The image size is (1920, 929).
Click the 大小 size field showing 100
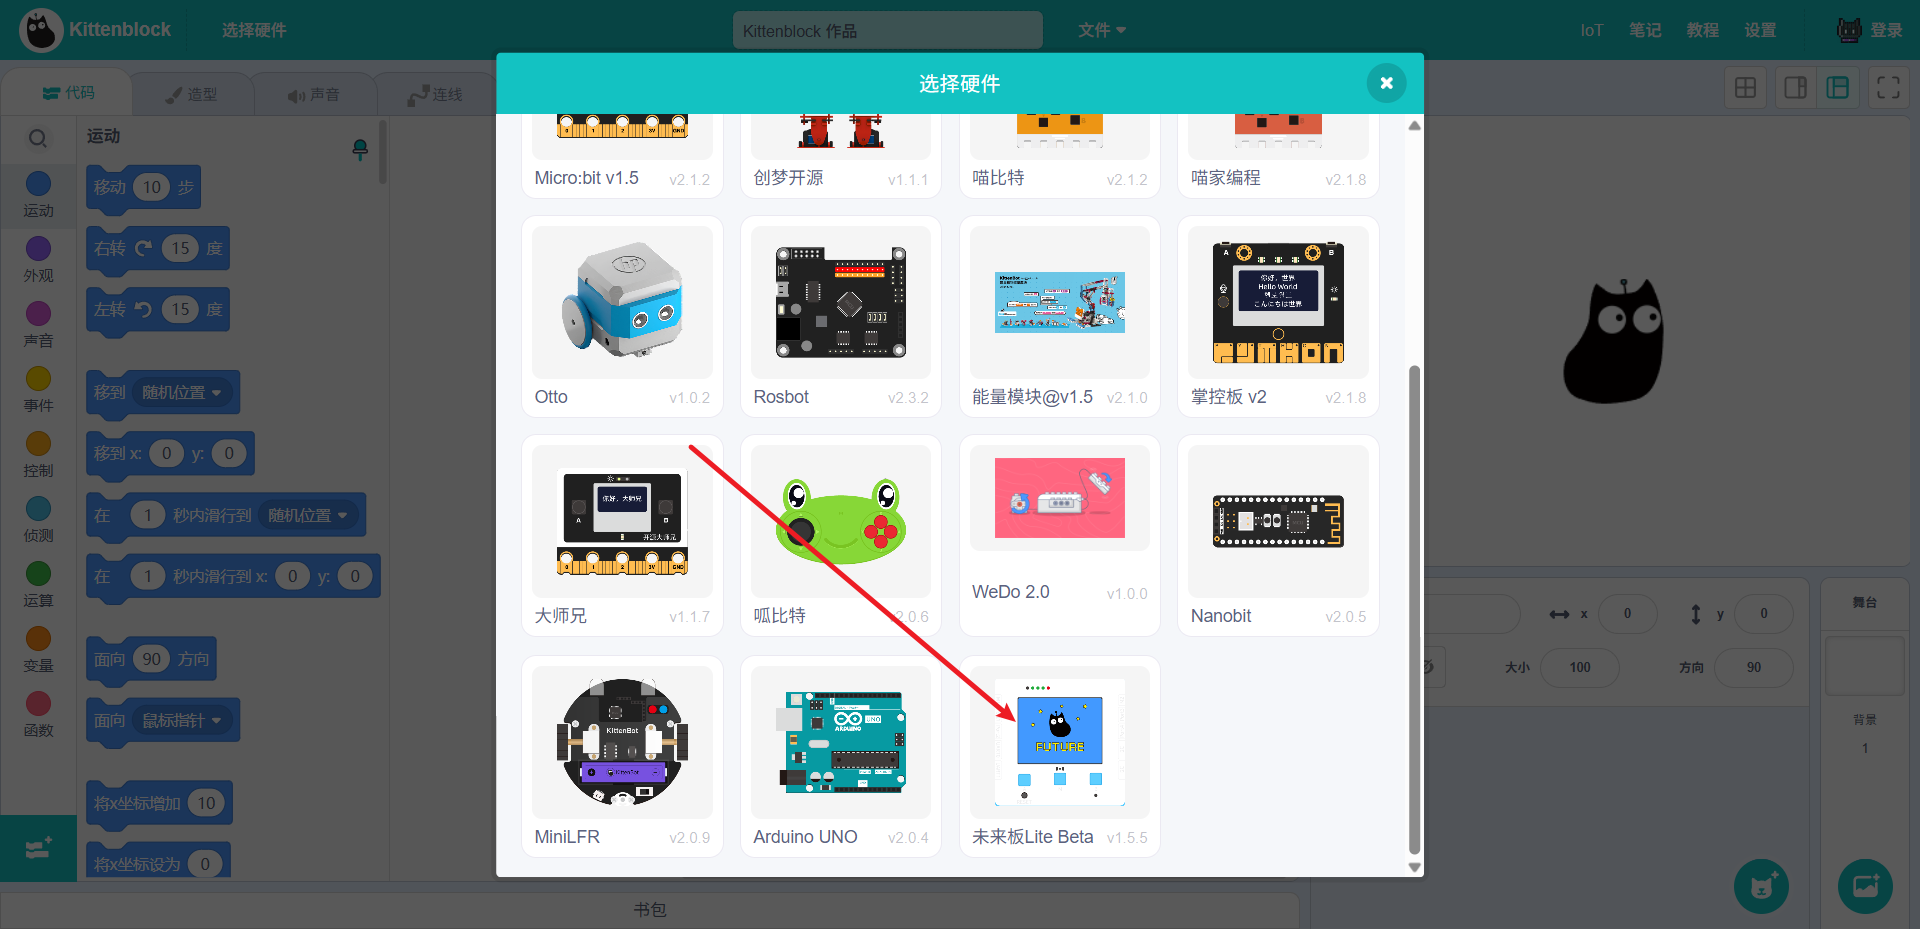1579,667
